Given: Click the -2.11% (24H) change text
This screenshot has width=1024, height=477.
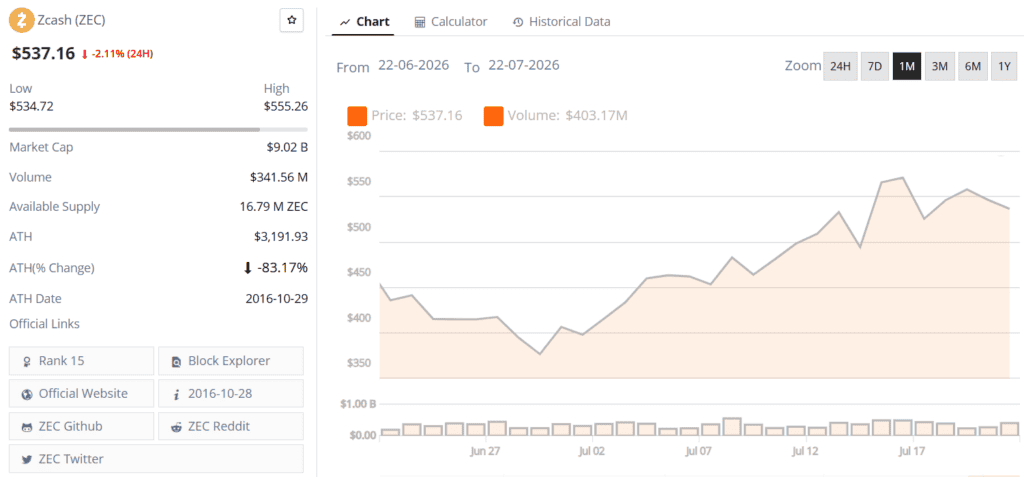Looking at the screenshot, I should pos(122,54).
